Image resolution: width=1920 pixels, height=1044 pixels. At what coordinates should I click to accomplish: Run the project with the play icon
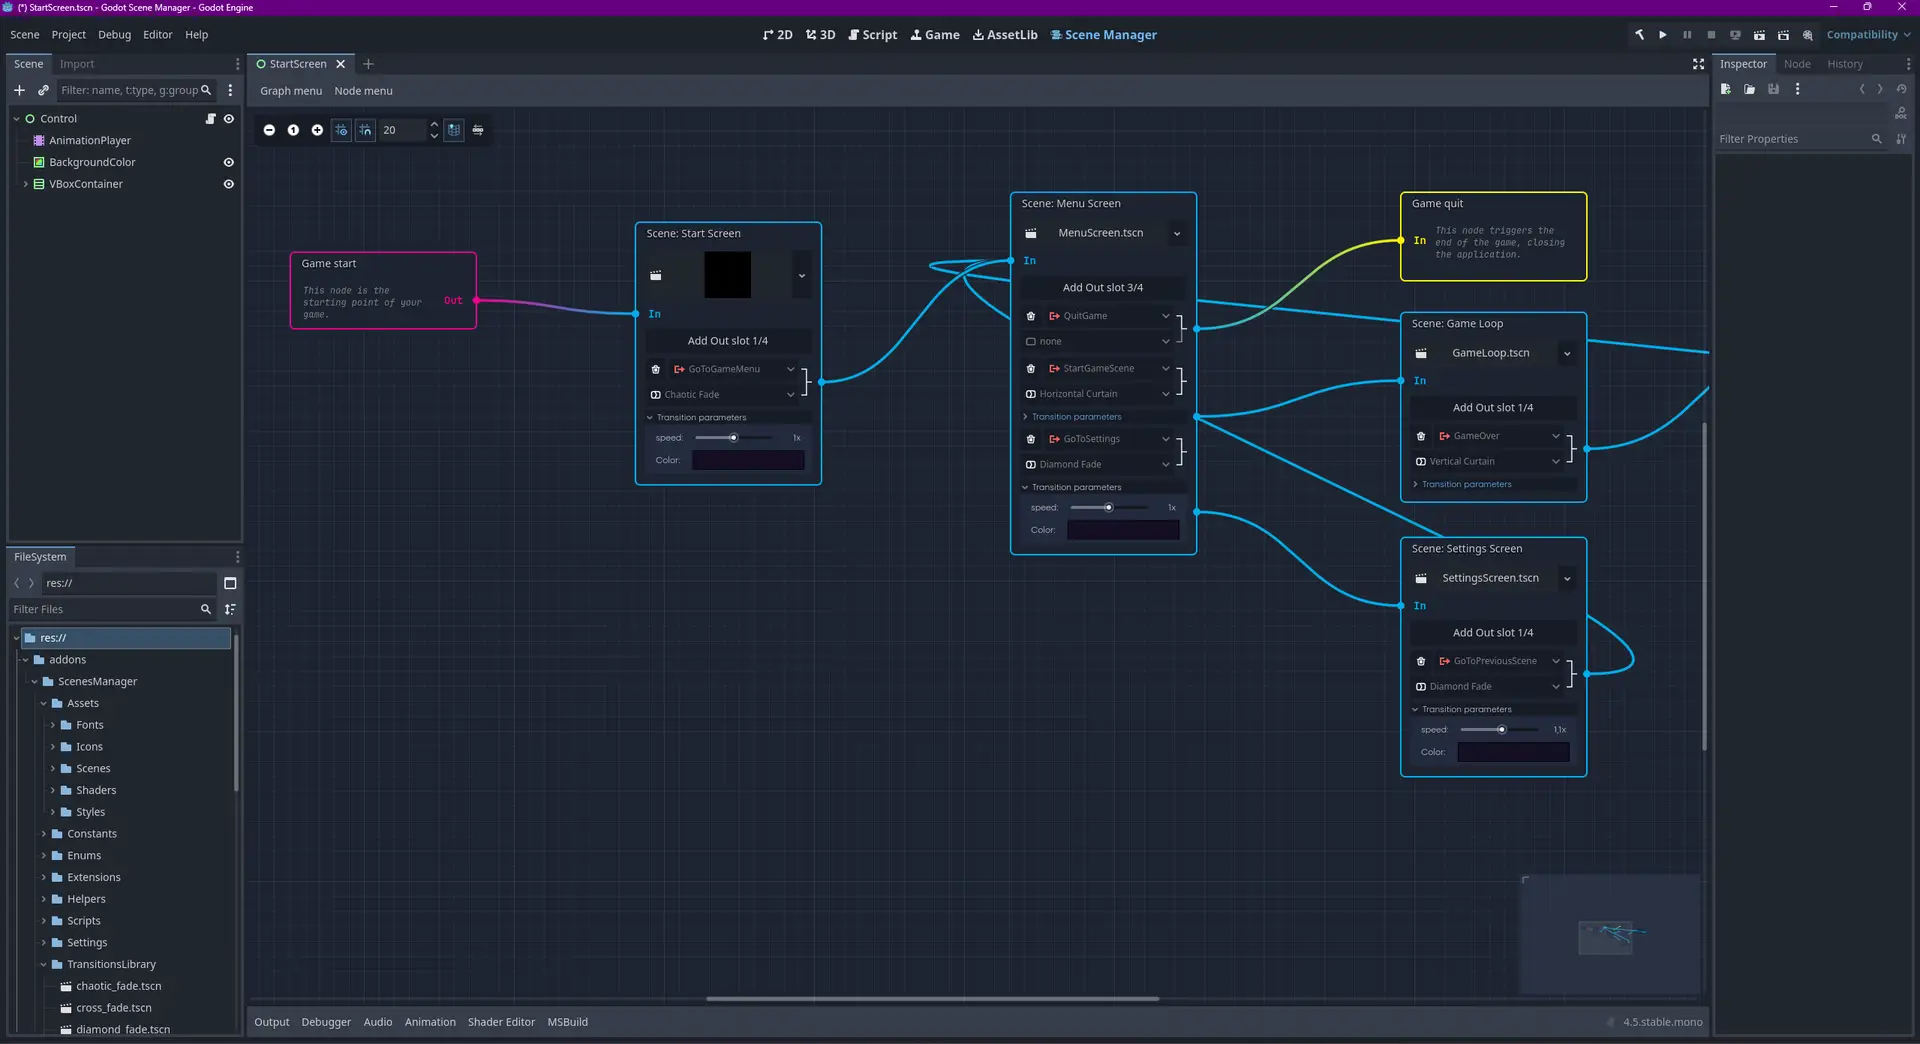pyautogui.click(x=1663, y=34)
